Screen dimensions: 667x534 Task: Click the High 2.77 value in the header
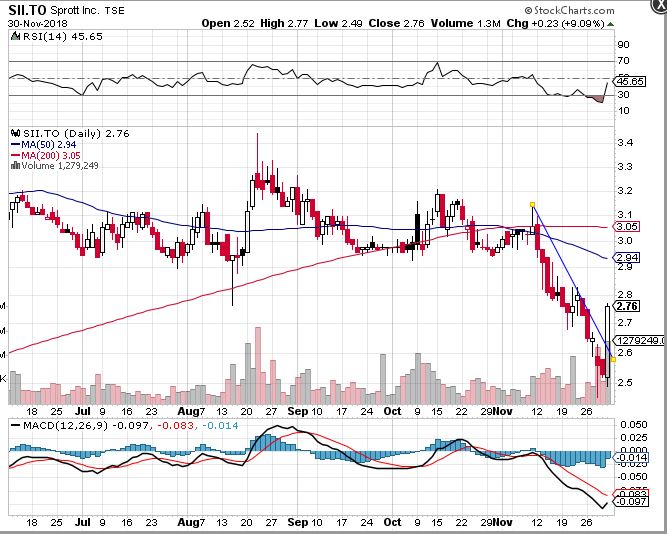point(284,23)
